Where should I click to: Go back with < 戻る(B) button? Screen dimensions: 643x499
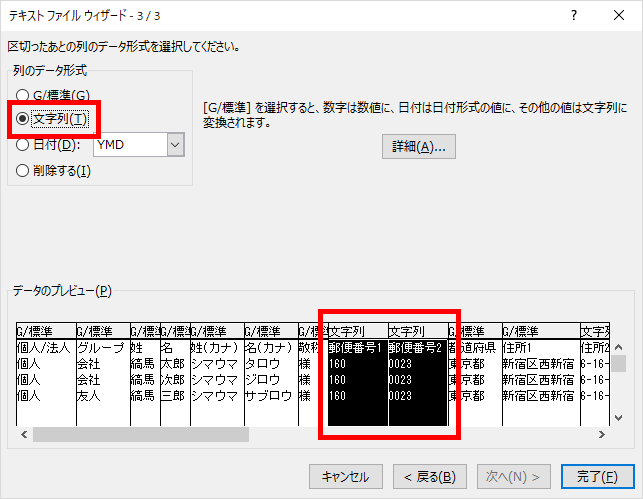tap(430, 476)
